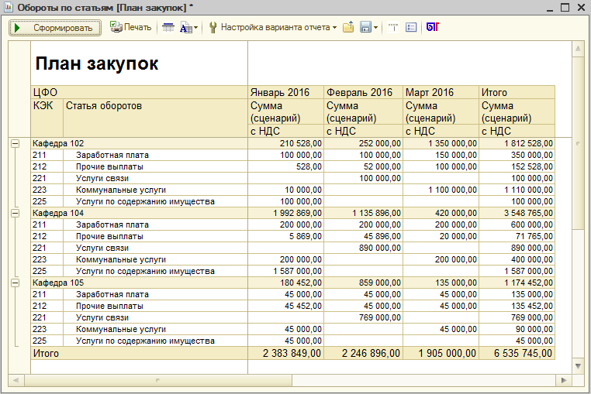Select the 90 000,00 total cell
This screenshot has width=591, height=394.
click(x=517, y=330)
